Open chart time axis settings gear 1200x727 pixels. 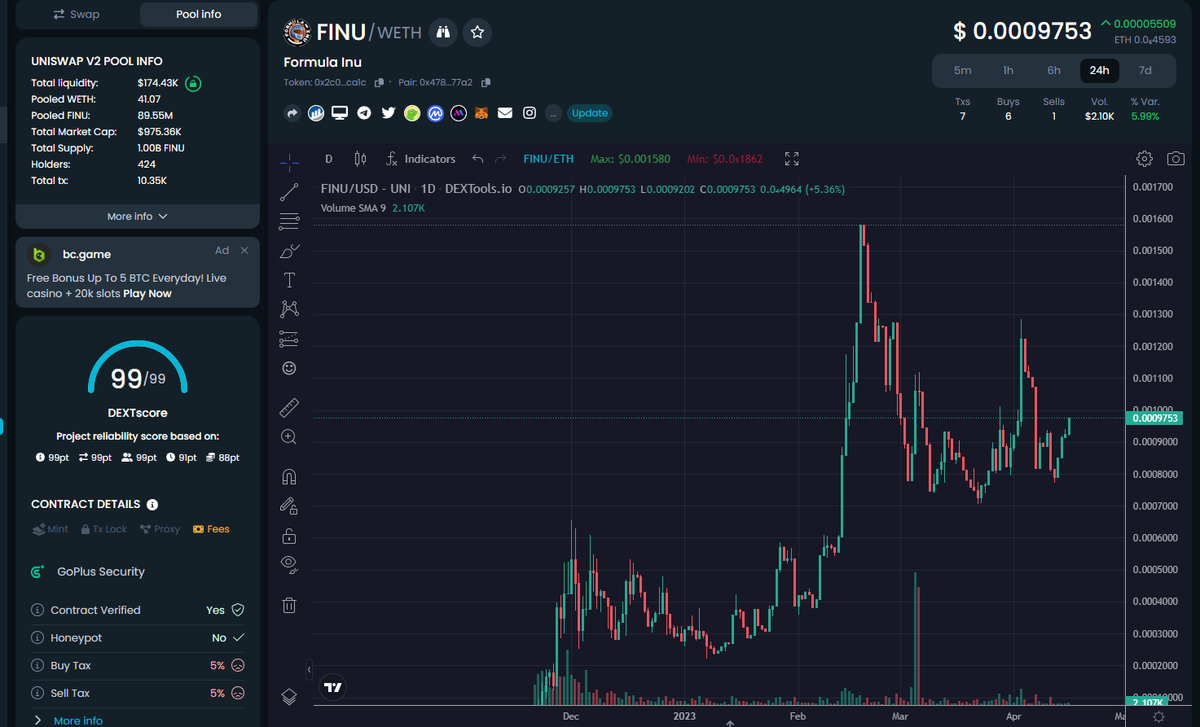coord(1158,718)
